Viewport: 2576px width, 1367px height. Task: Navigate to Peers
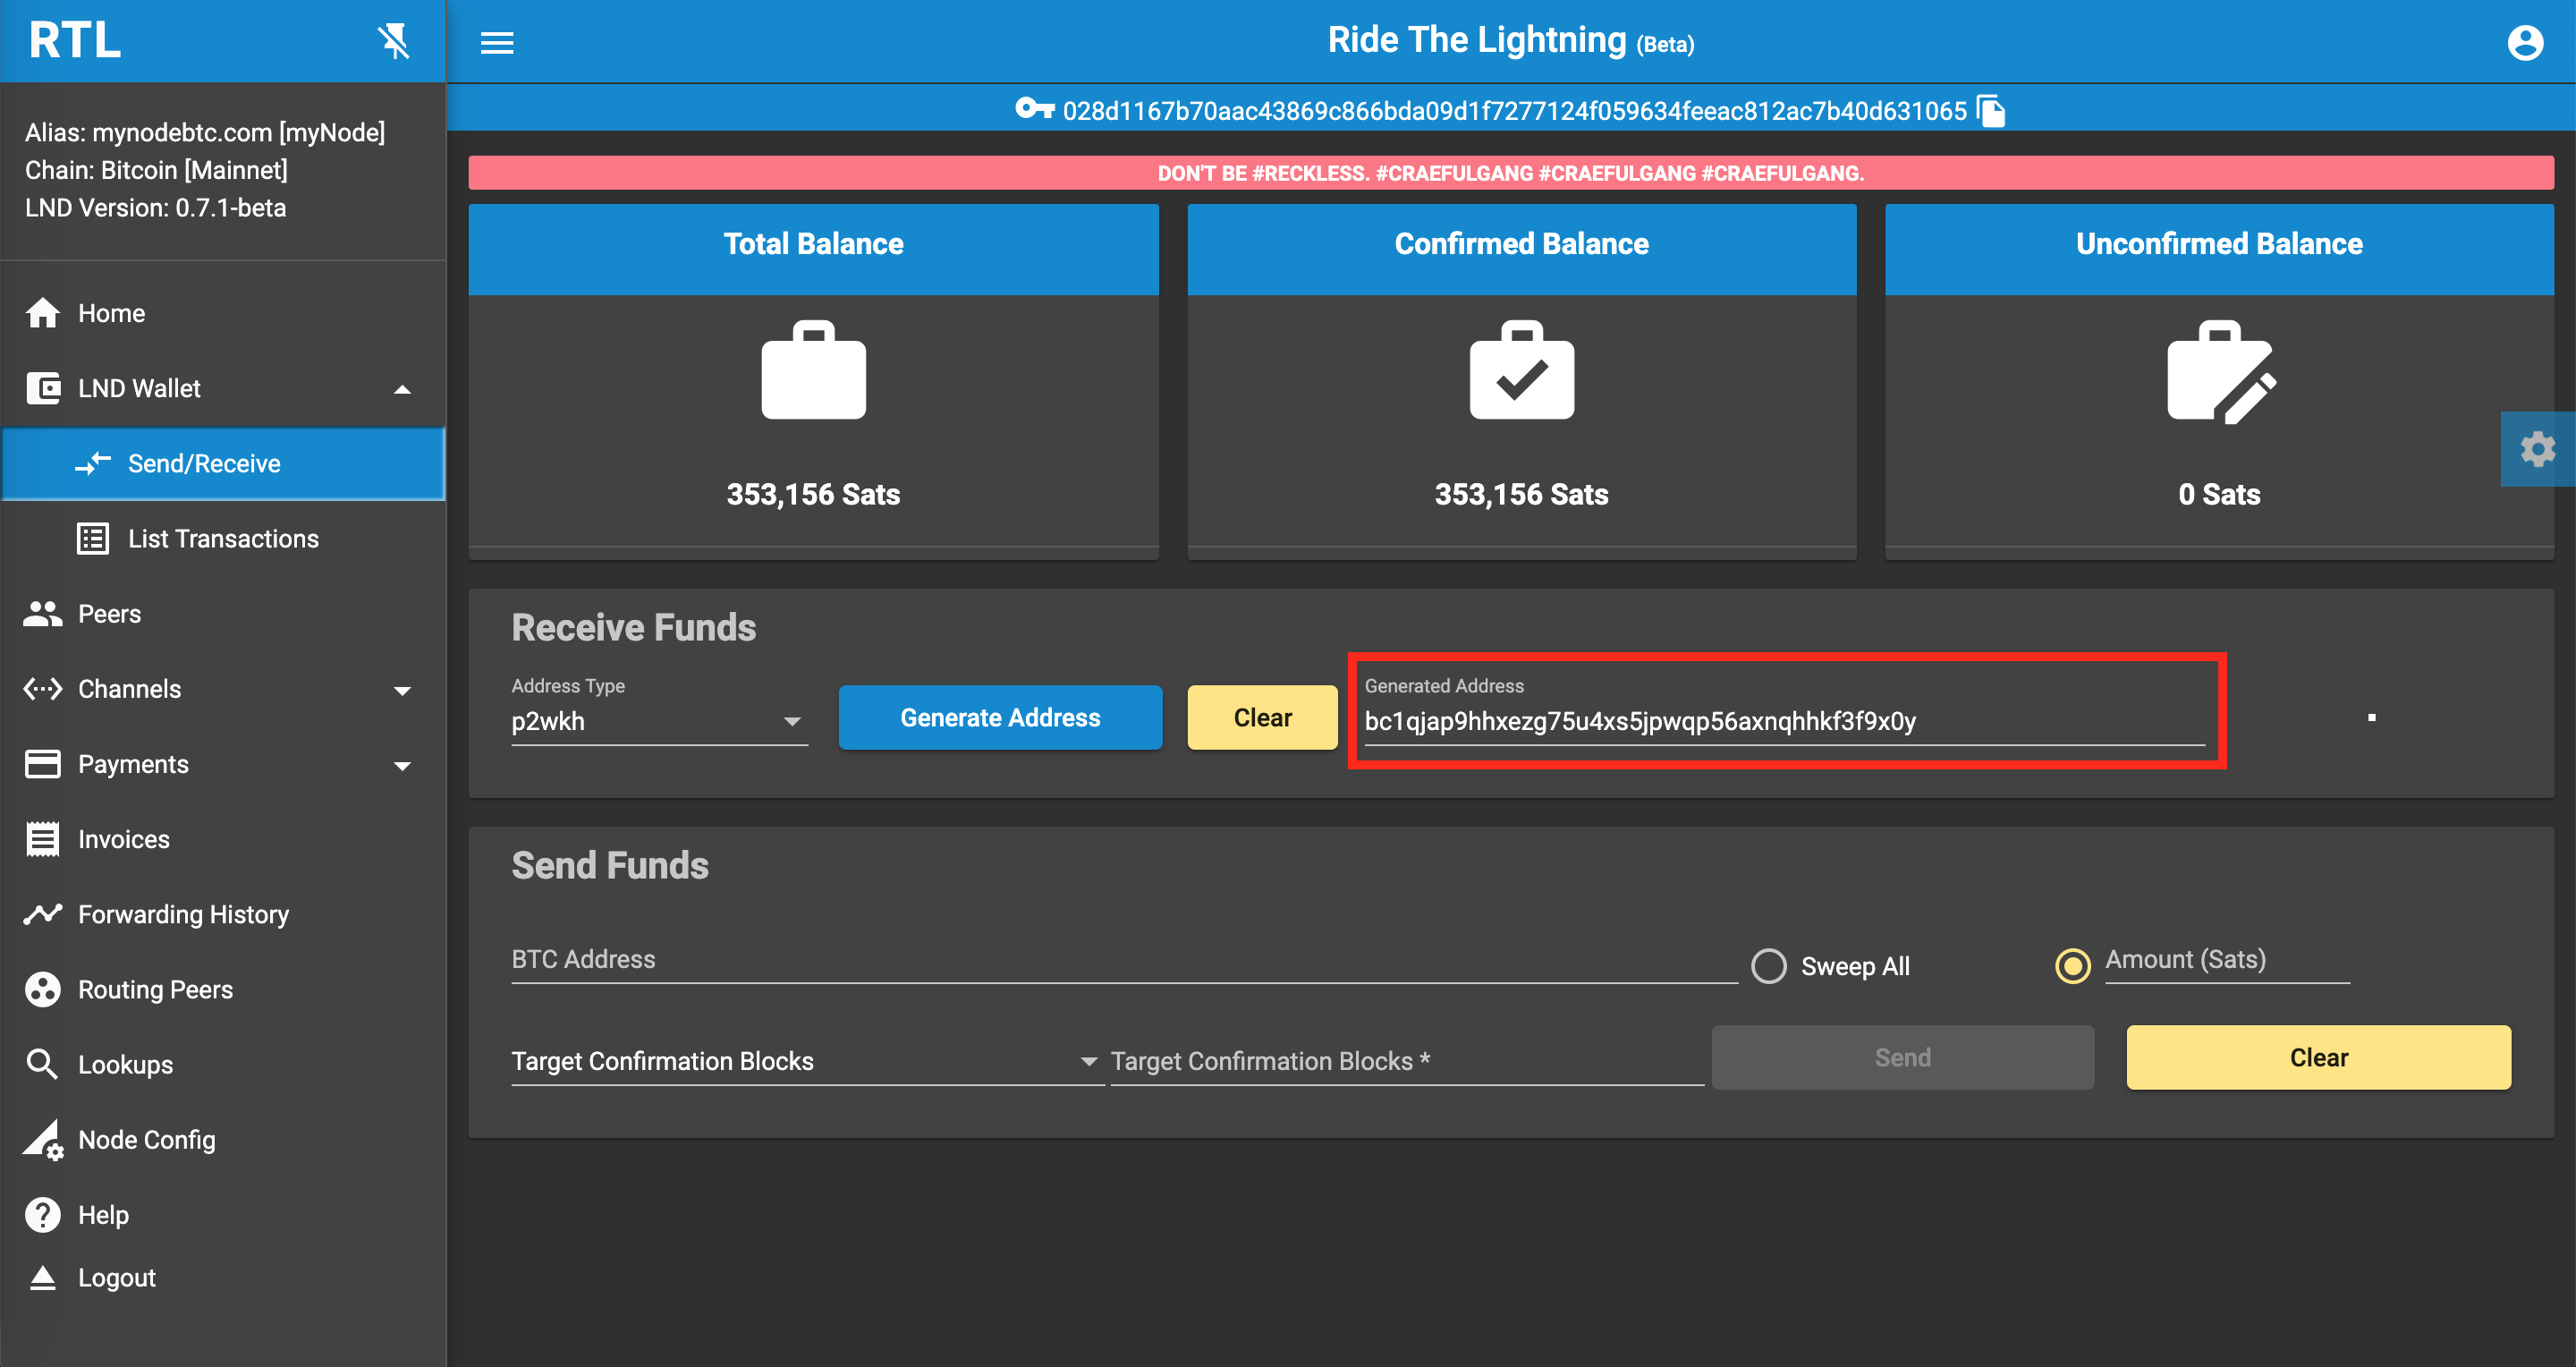(x=223, y=614)
